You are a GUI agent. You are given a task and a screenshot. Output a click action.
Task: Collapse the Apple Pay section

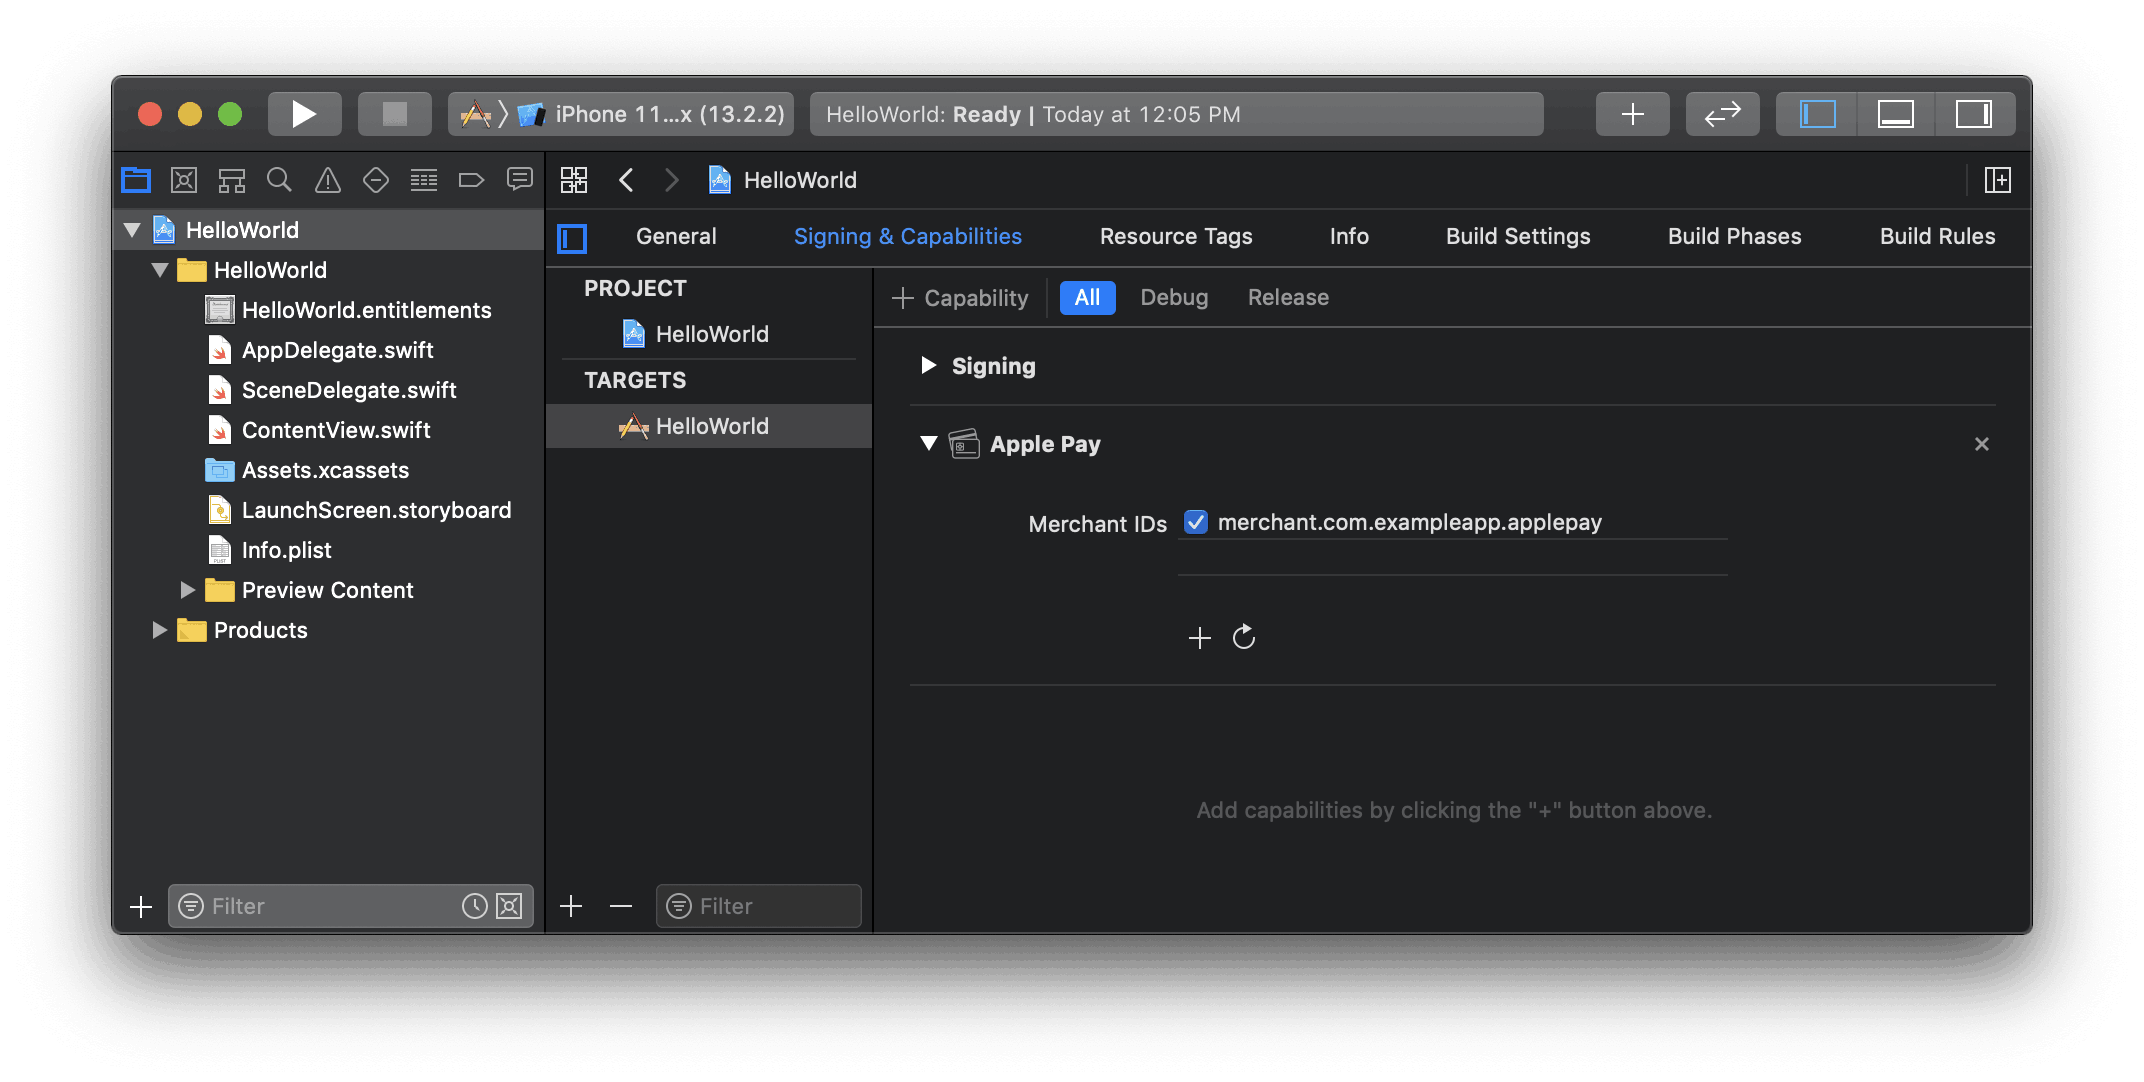point(928,443)
